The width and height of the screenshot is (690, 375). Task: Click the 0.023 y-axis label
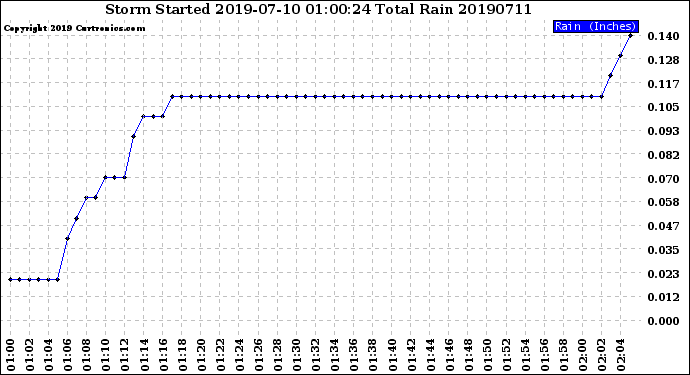tap(663, 274)
